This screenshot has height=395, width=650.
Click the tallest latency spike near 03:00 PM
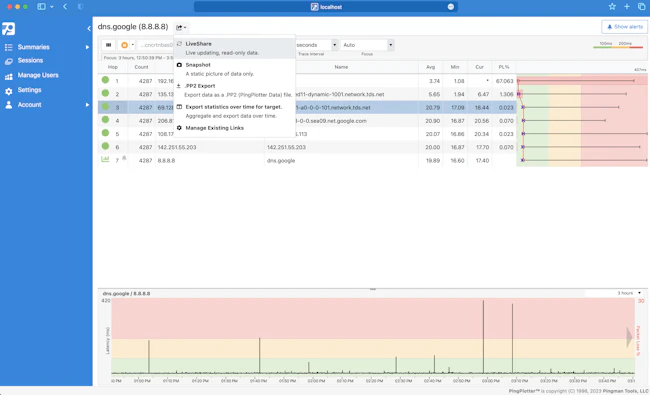(x=483, y=337)
